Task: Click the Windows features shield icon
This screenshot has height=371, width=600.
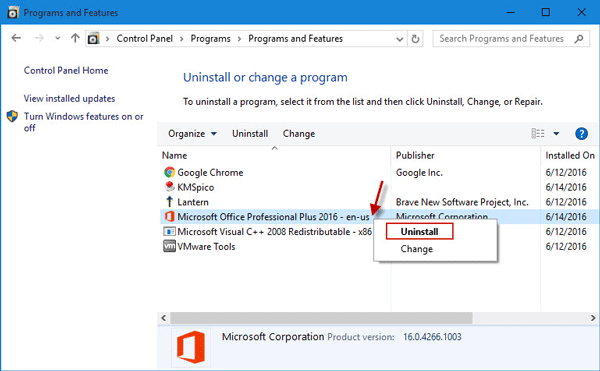Action: [12, 116]
